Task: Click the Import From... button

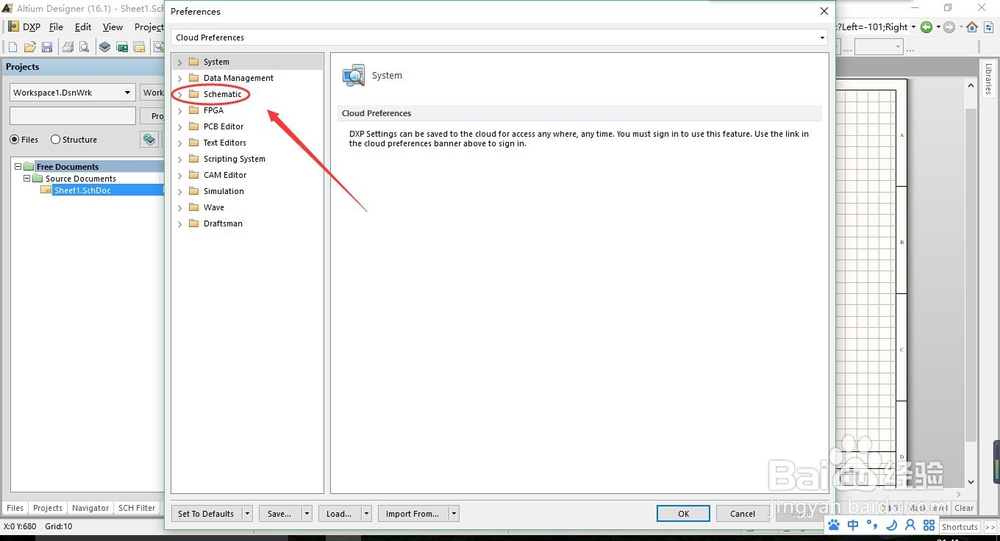Action: coord(412,514)
